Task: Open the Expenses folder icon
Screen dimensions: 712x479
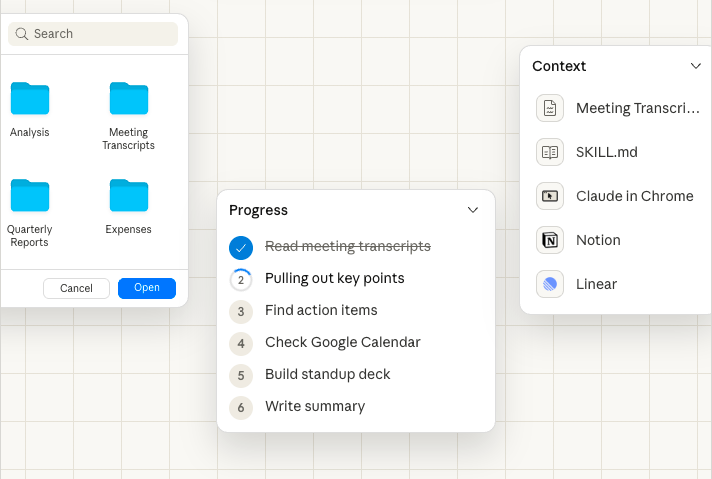Action: coord(129,195)
